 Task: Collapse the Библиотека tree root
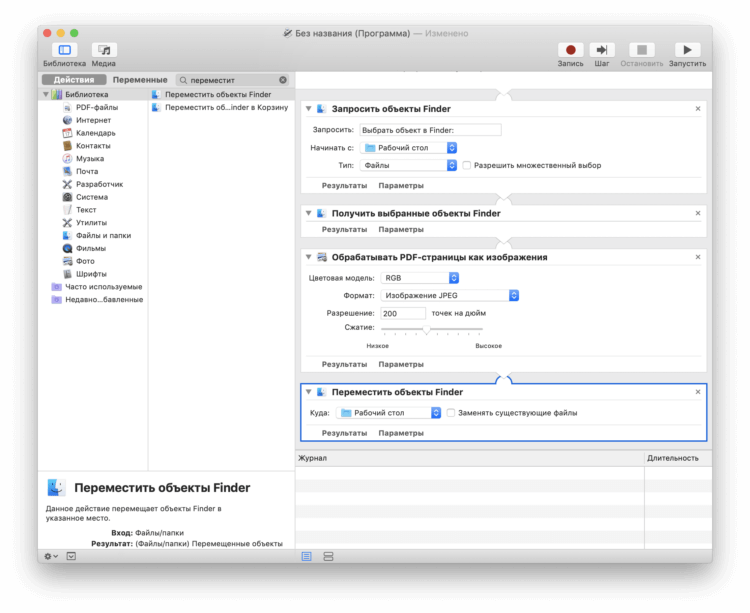click(x=46, y=94)
